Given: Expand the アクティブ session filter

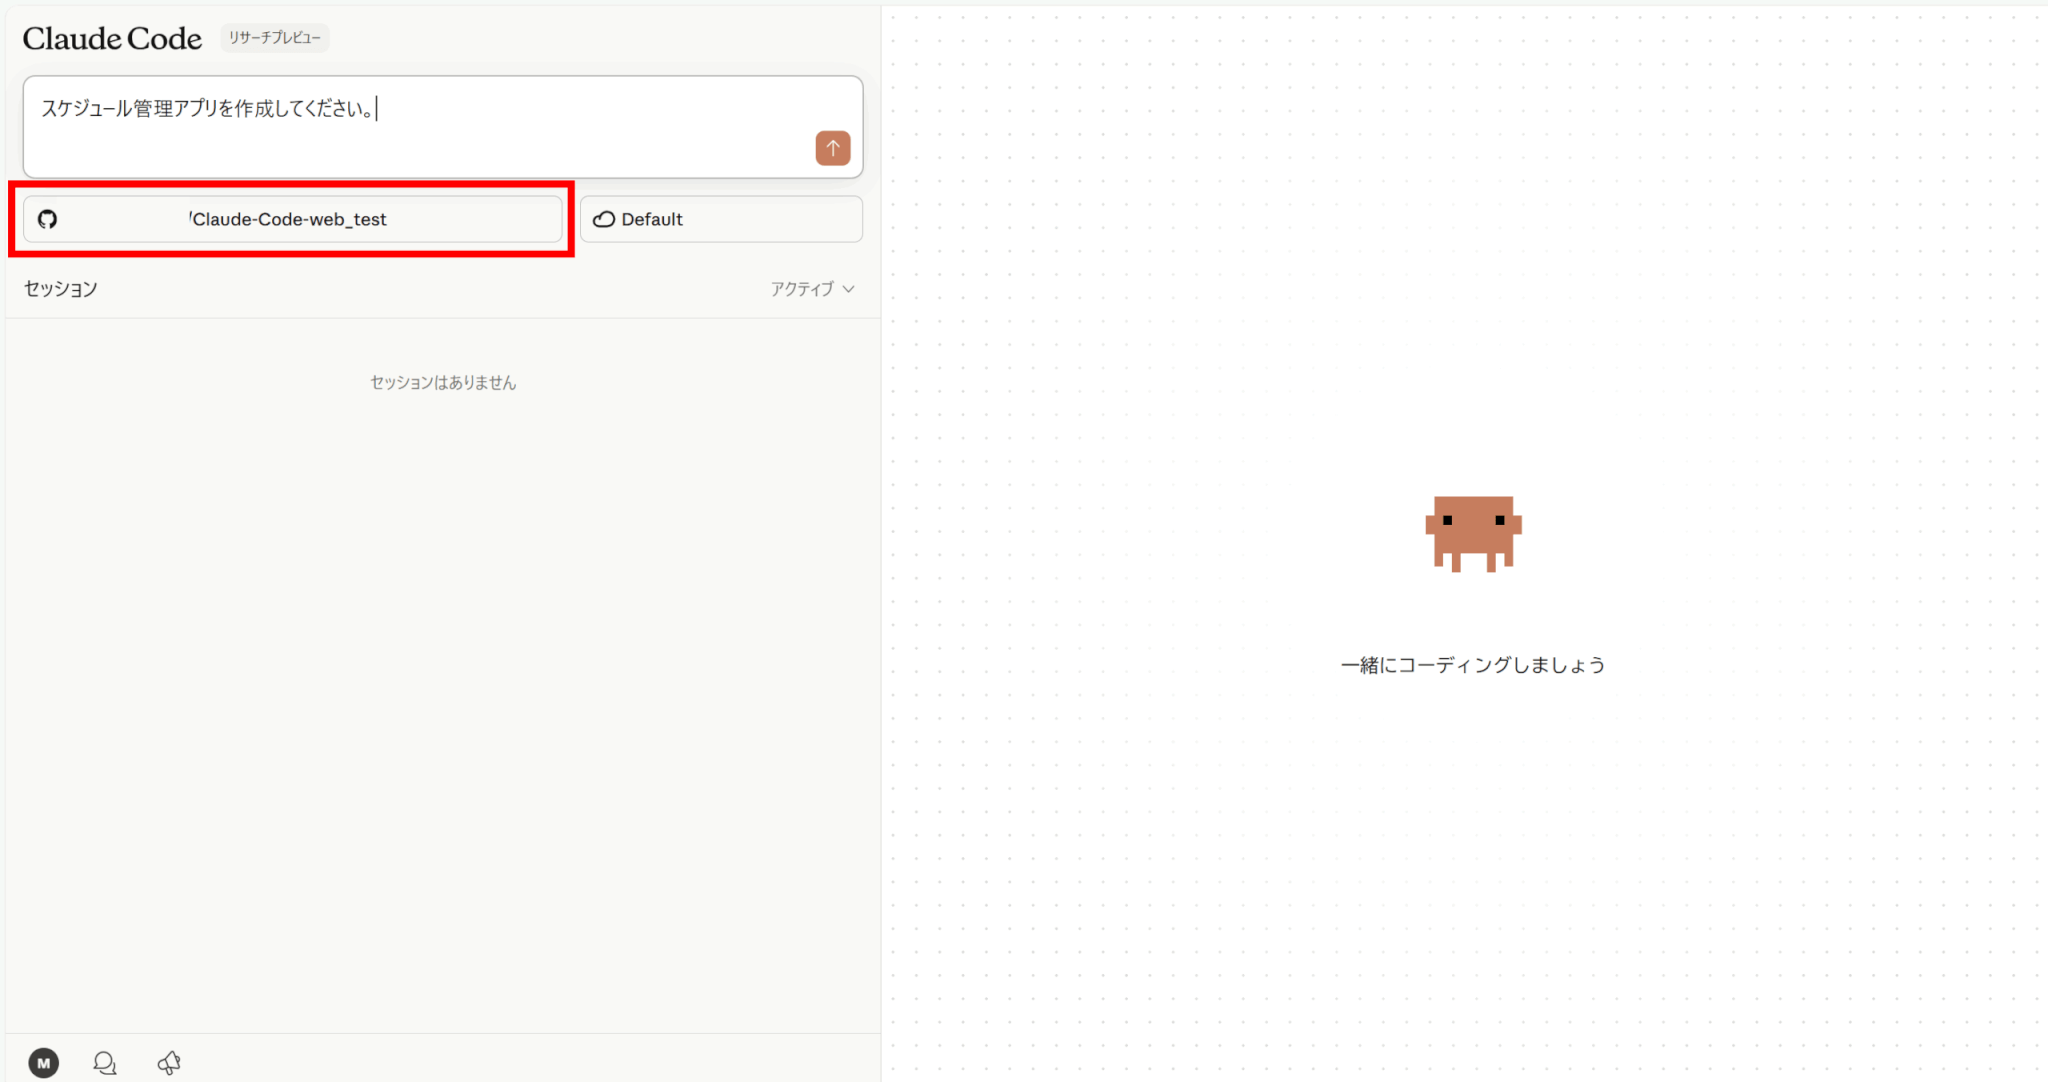Looking at the screenshot, I should coord(802,289).
